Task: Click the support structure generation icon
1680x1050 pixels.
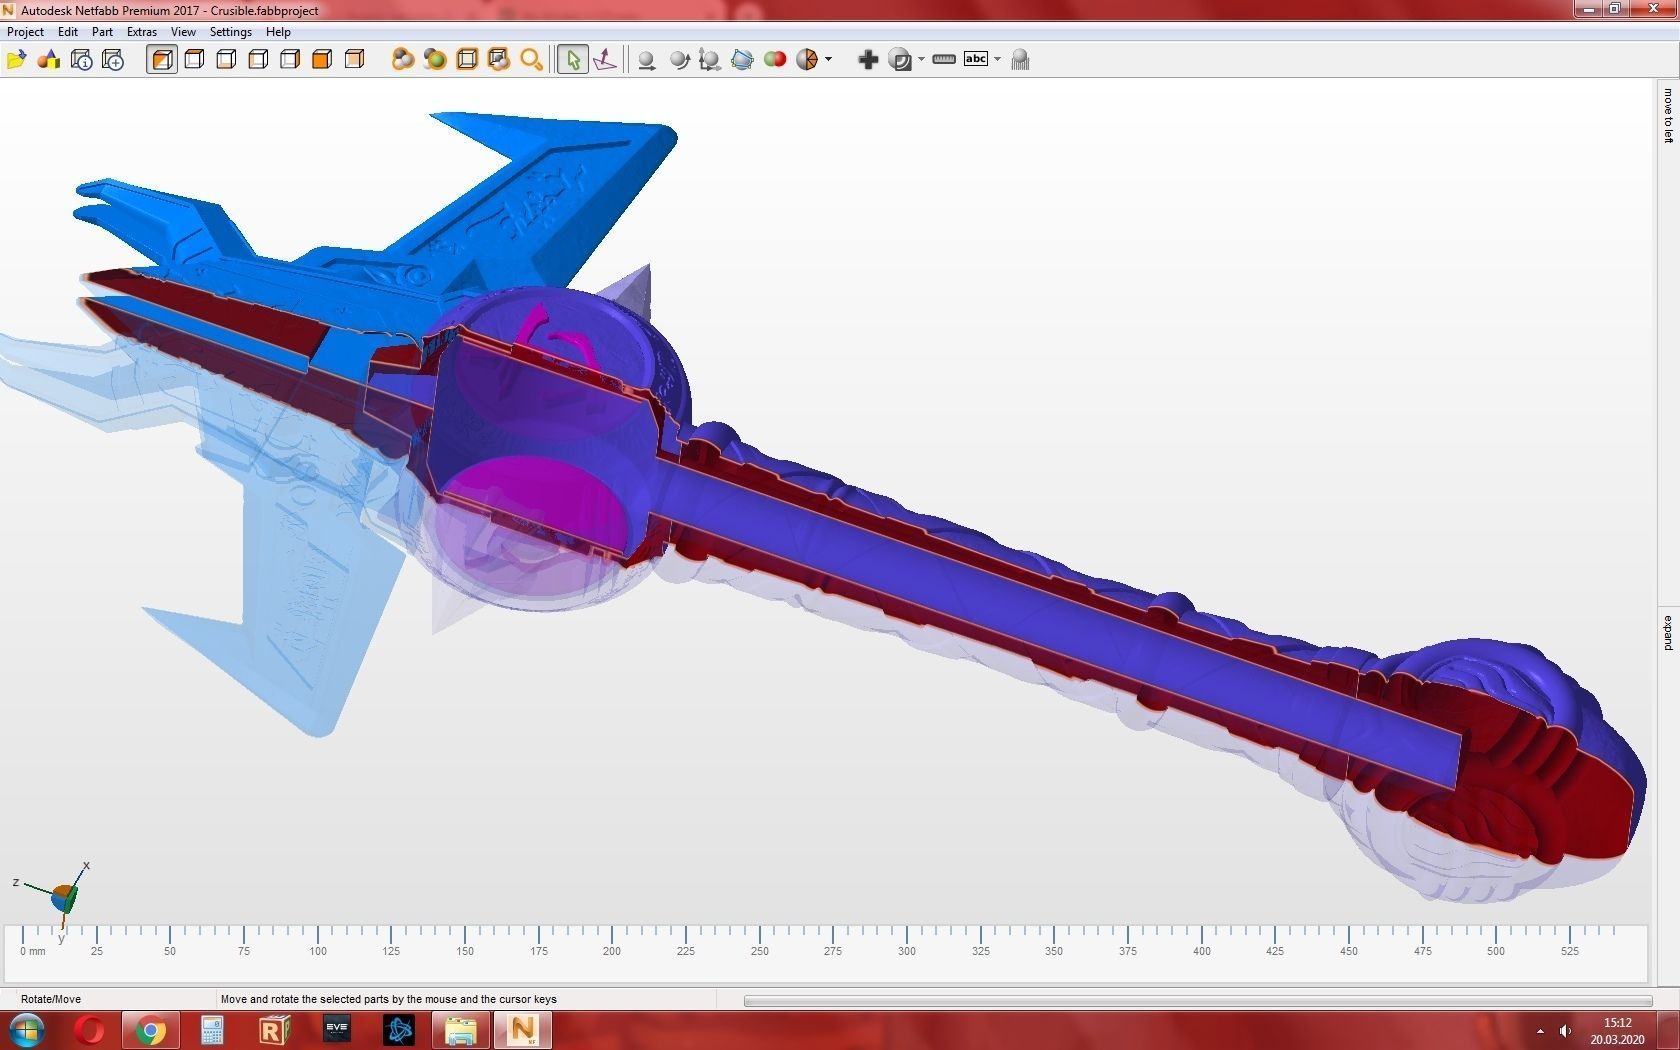Action: [1020, 60]
